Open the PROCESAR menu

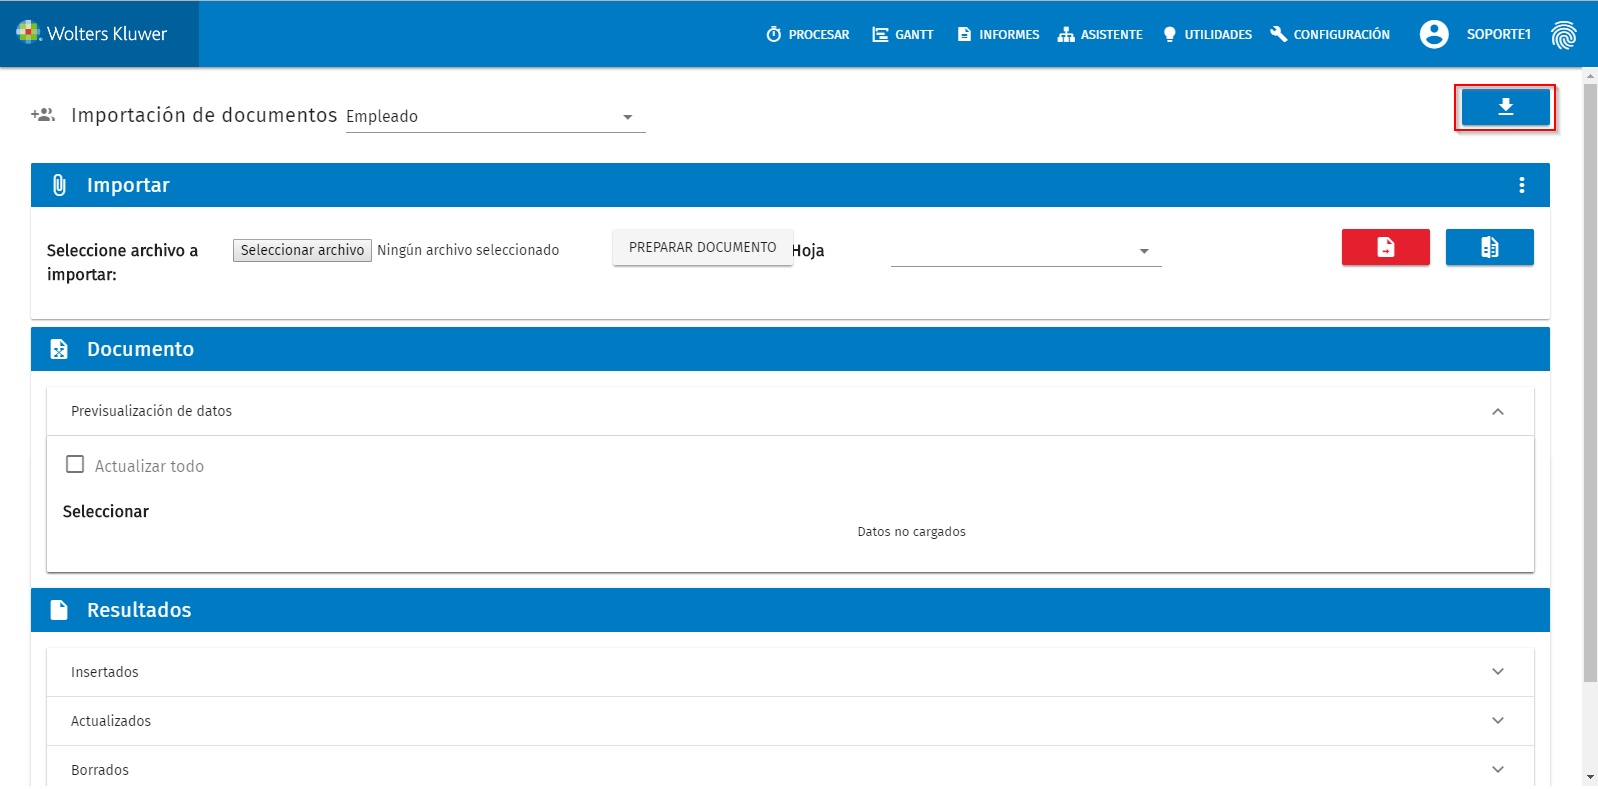click(808, 35)
